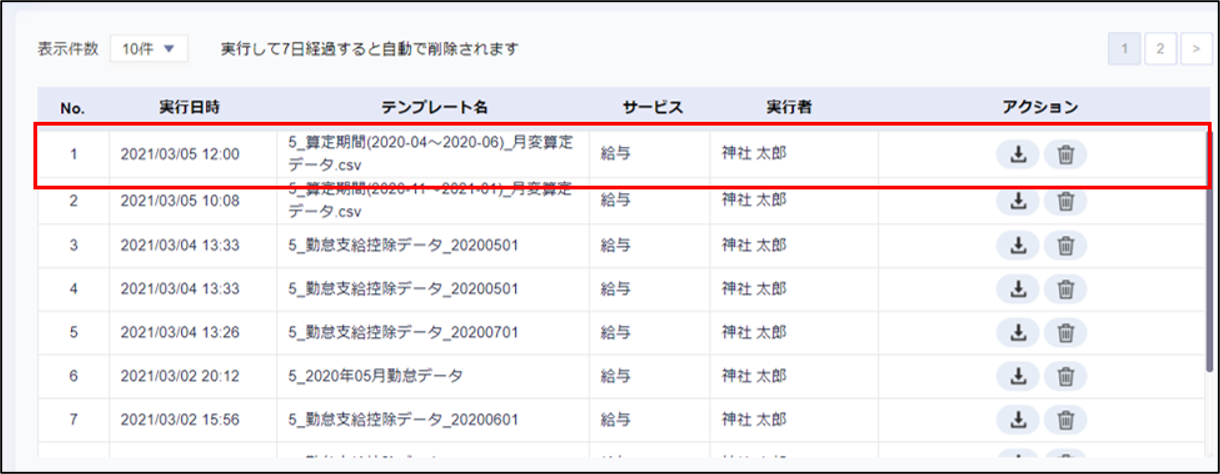The image size is (1220, 474).
Task: Click row number 7 cell
Action: click(73, 421)
